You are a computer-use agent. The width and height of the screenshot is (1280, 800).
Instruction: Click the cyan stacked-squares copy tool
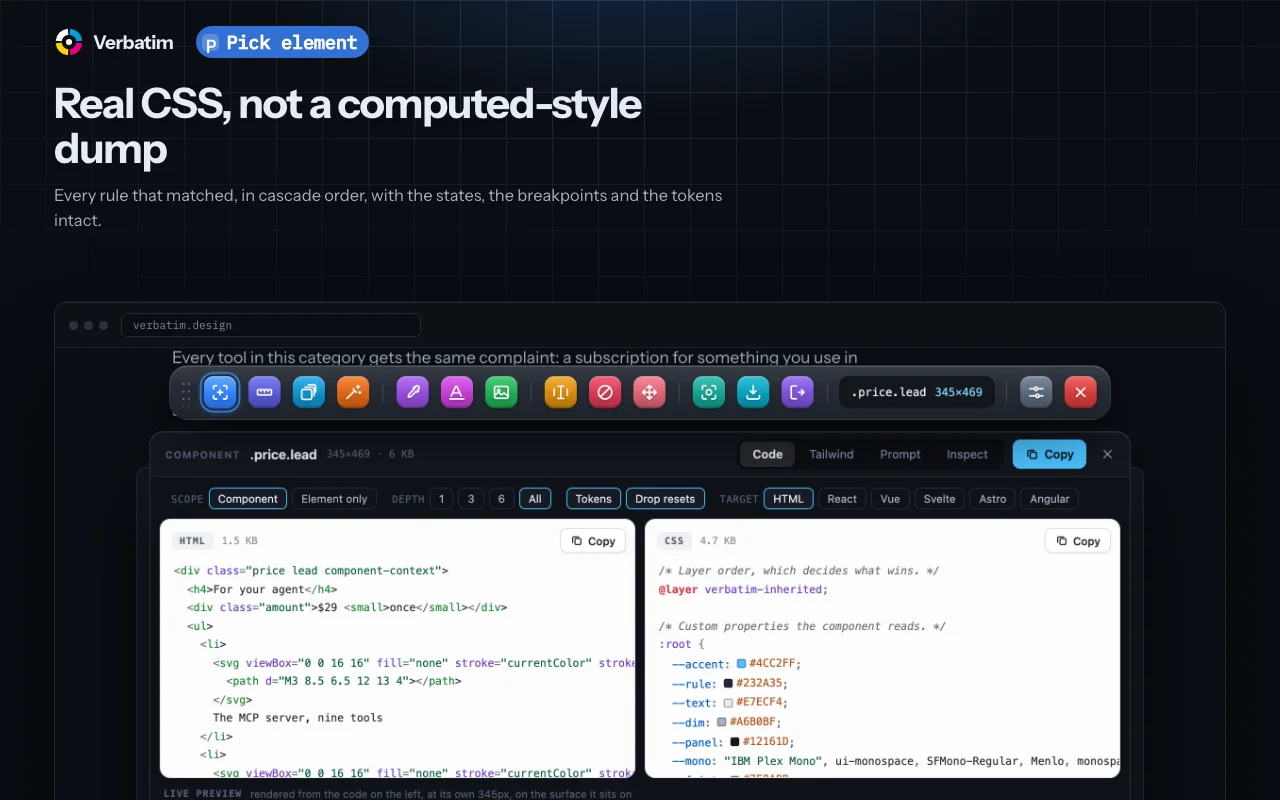(x=309, y=392)
